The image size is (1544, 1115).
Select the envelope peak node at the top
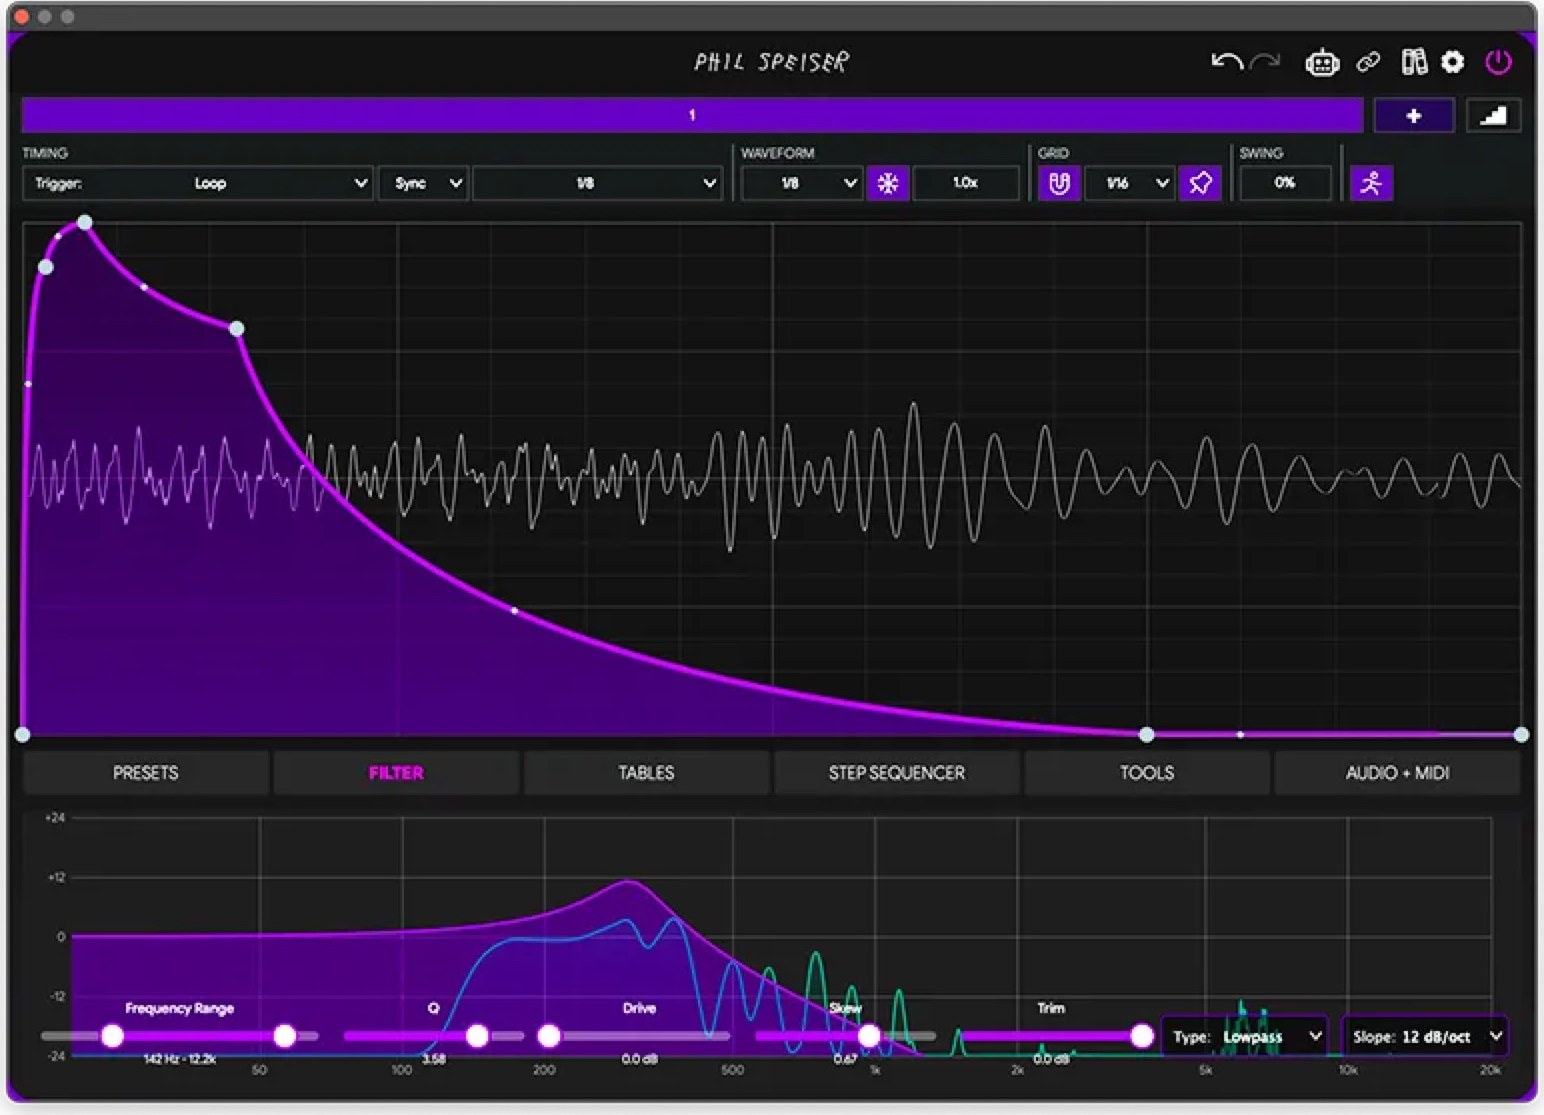(85, 222)
